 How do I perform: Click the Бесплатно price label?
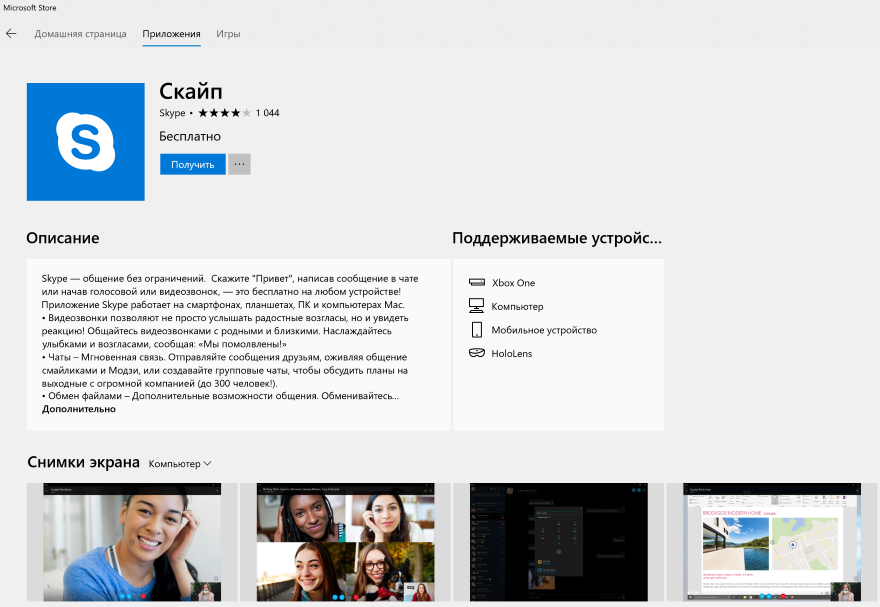click(190, 136)
